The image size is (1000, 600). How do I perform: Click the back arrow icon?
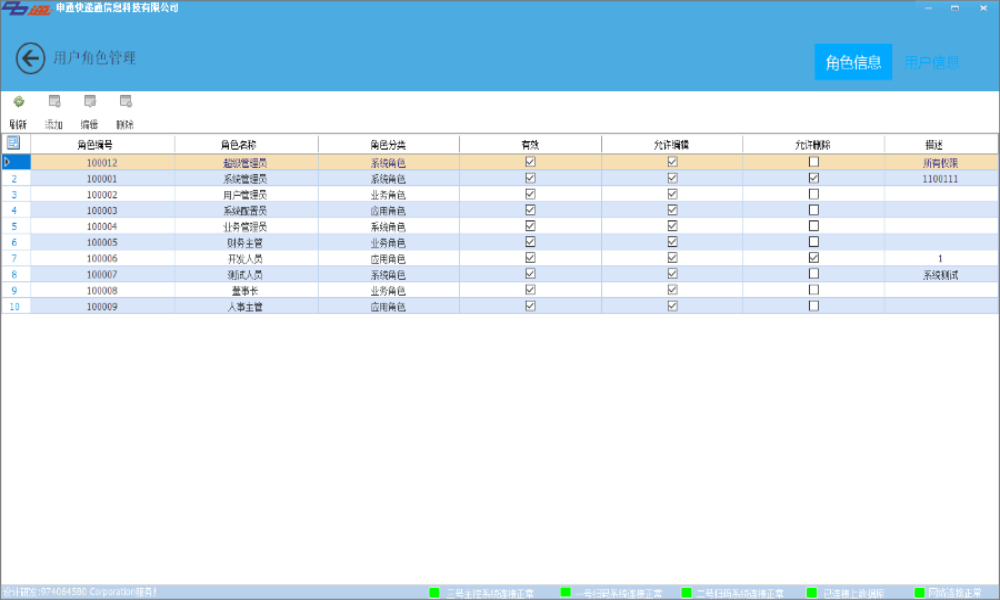pos(30,59)
